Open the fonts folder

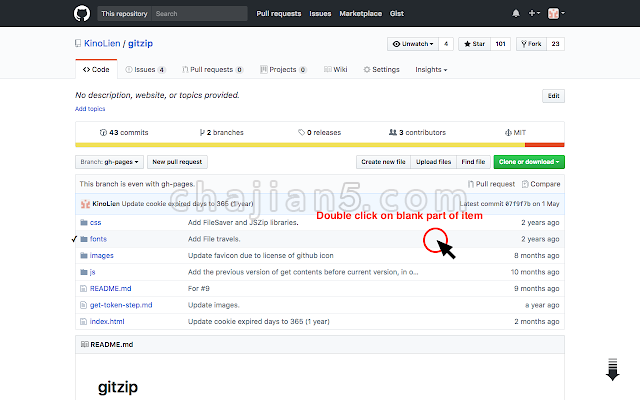[x=98, y=239]
